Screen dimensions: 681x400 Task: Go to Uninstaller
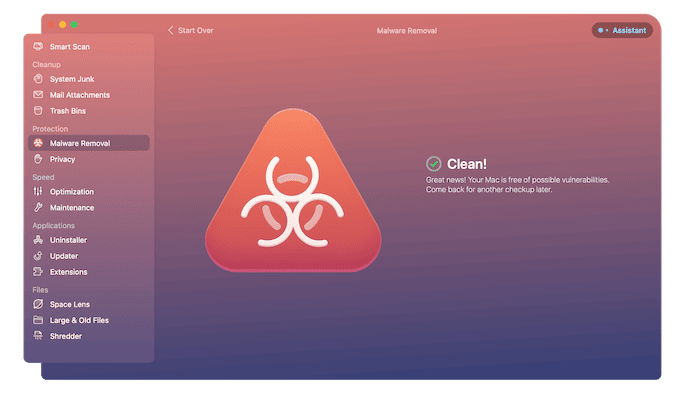pos(89,239)
